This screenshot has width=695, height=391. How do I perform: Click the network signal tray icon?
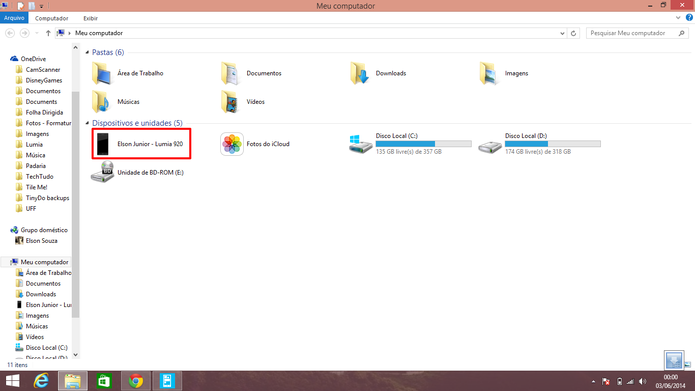[x=631, y=382]
